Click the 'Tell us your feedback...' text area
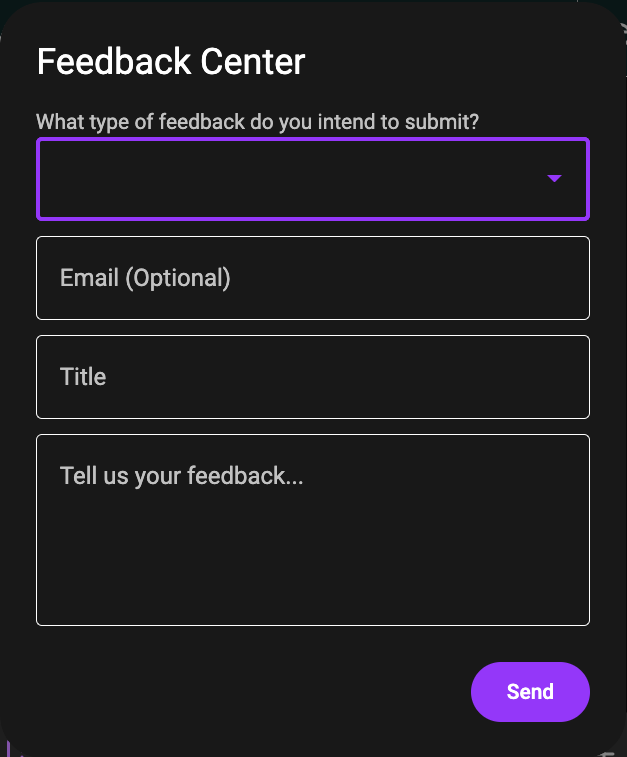 312,530
